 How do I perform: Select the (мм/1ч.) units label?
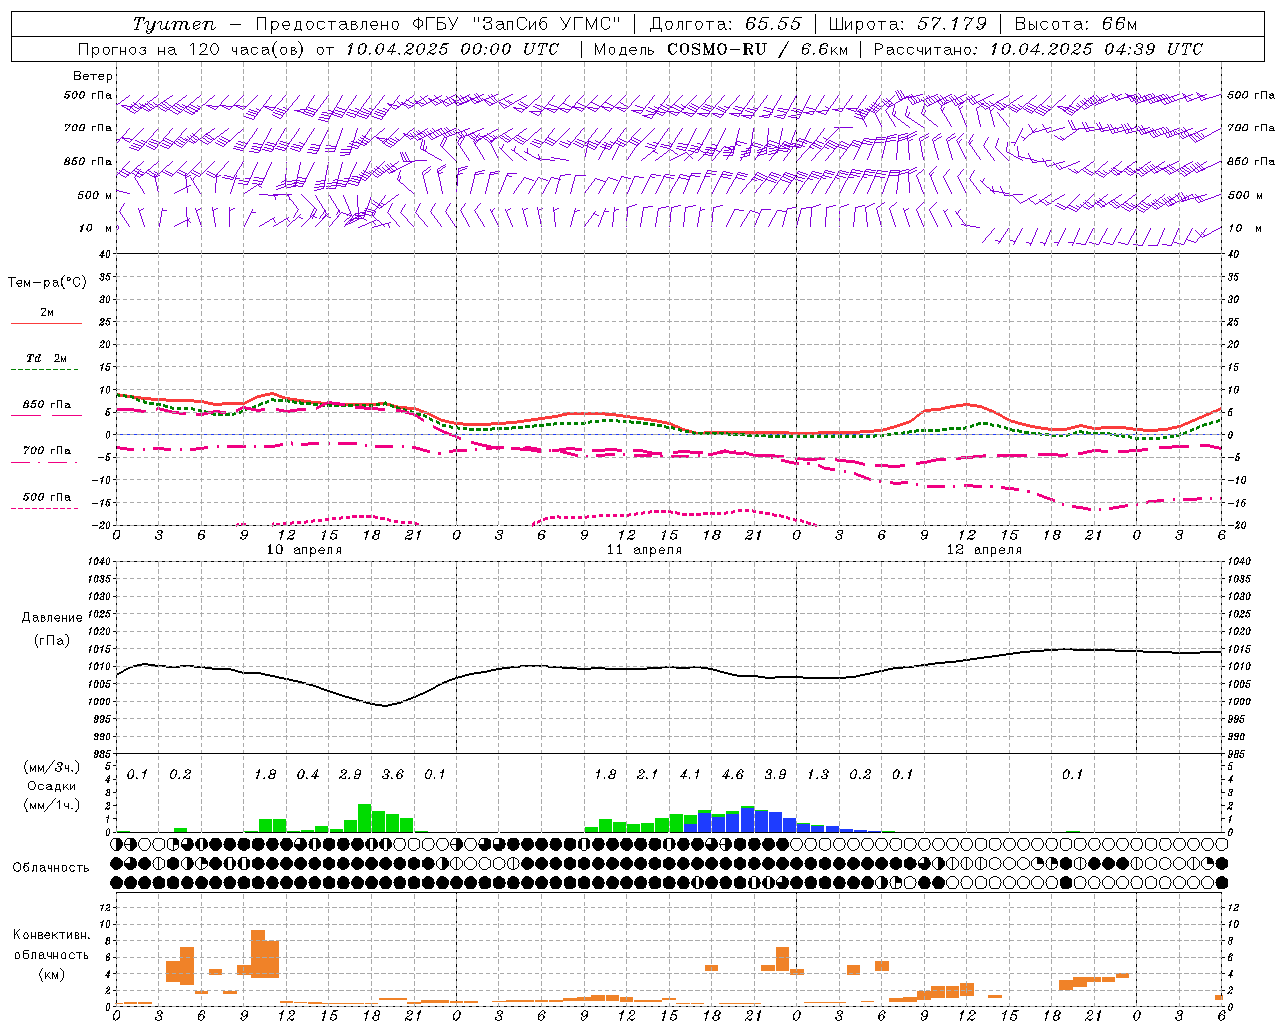tap(51, 805)
